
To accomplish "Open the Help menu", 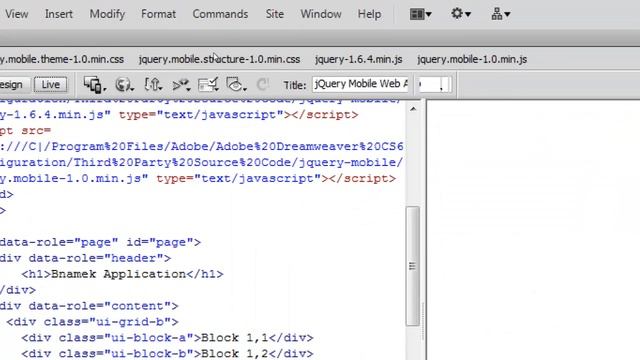I will [369, 14].
